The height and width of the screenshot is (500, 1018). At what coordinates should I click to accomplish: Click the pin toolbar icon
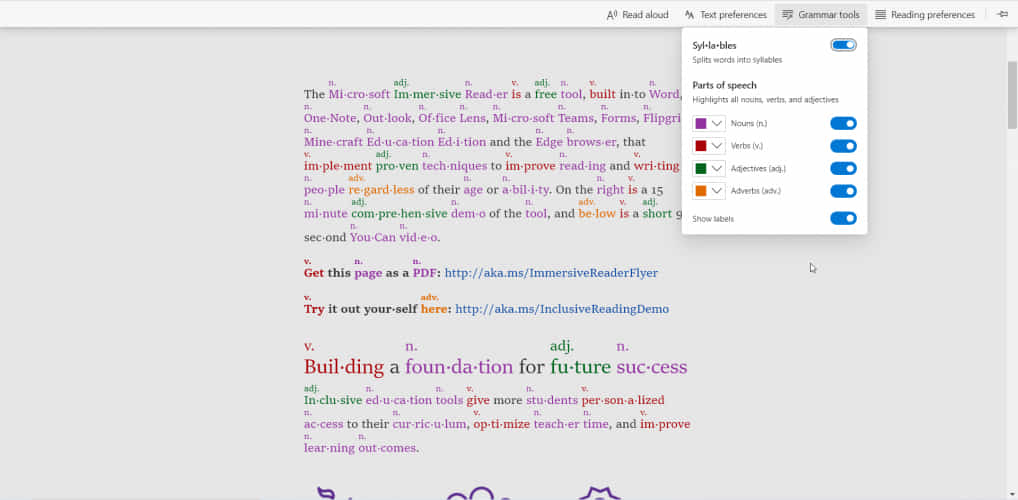click(x=1002, y=14)
